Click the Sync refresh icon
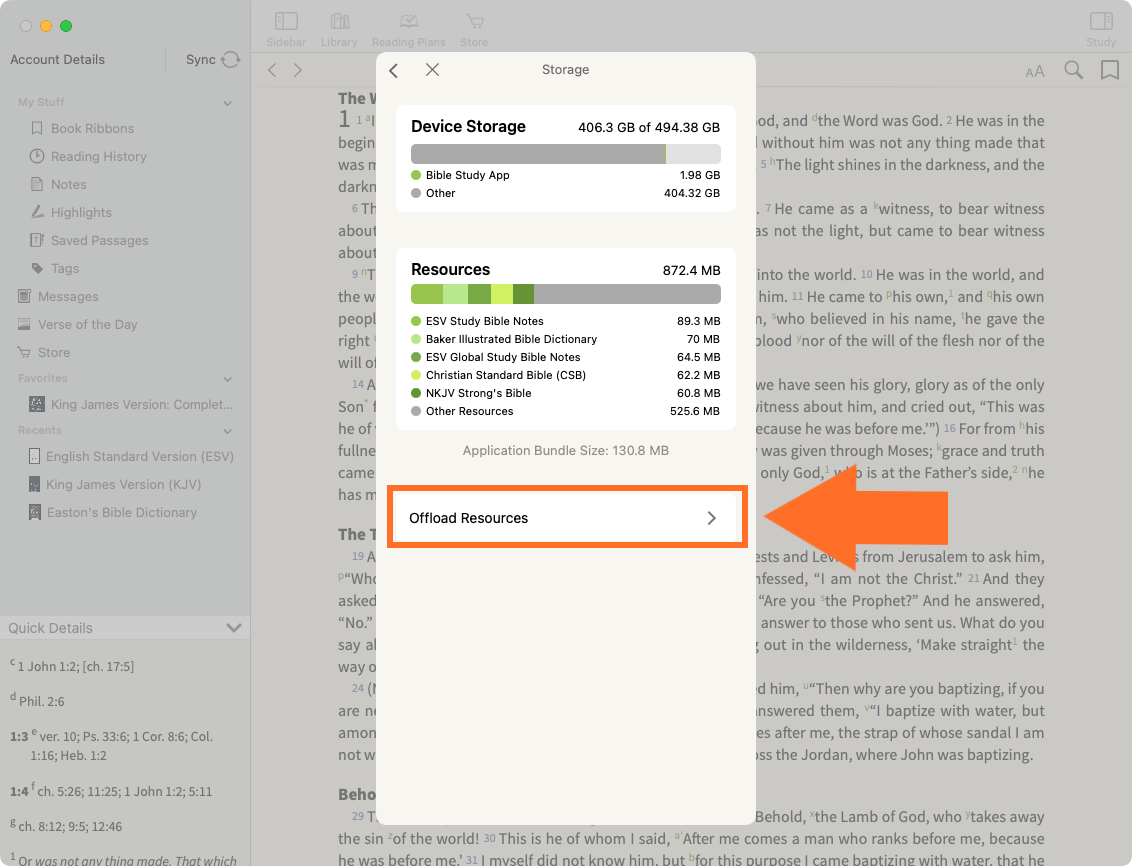The width and height of the screenshot is (1132, 866). click(231, 60)
